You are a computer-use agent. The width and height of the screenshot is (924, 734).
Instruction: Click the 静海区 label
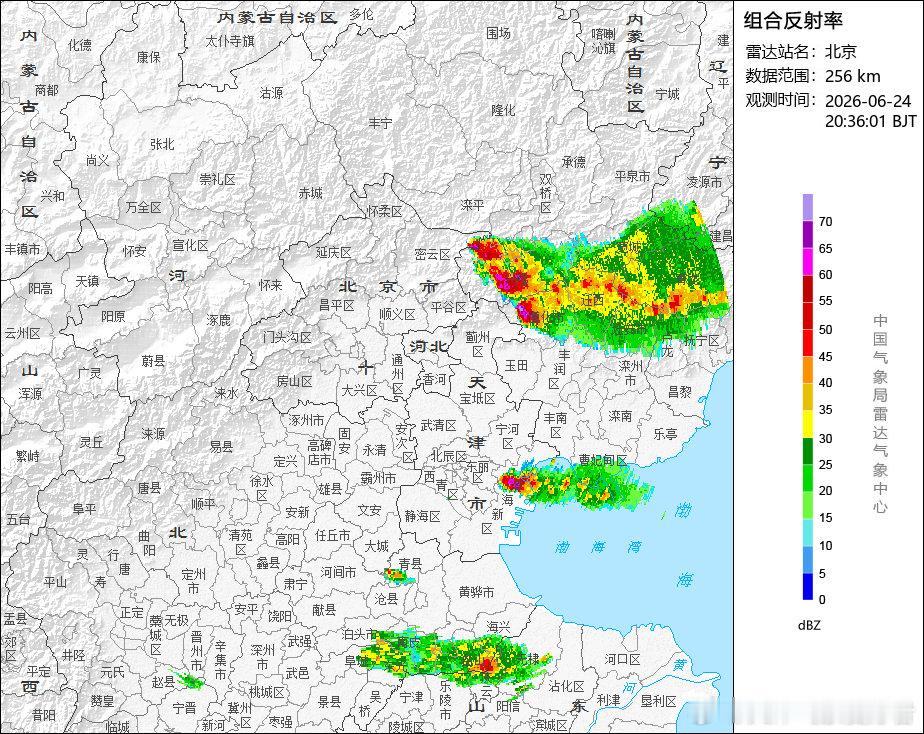pyautogui.click(x=423, y=516)
